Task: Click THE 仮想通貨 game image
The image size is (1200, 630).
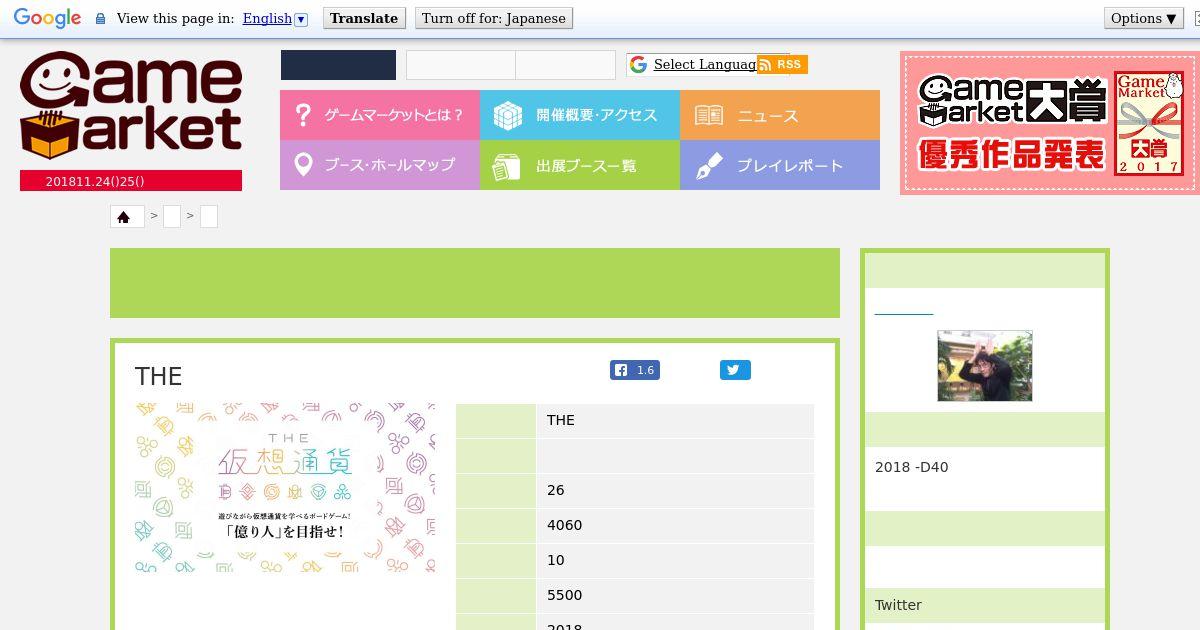Action: click(285, 488)
